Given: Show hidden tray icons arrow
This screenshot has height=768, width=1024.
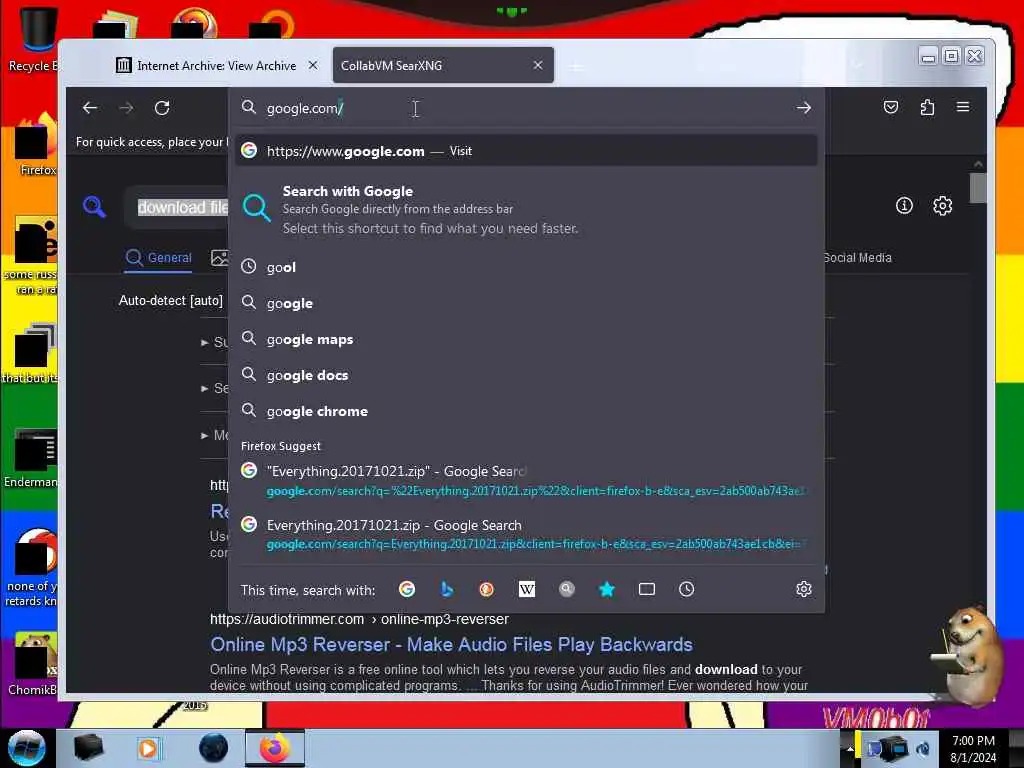Looking at the screenshot, I should (850, 749).
